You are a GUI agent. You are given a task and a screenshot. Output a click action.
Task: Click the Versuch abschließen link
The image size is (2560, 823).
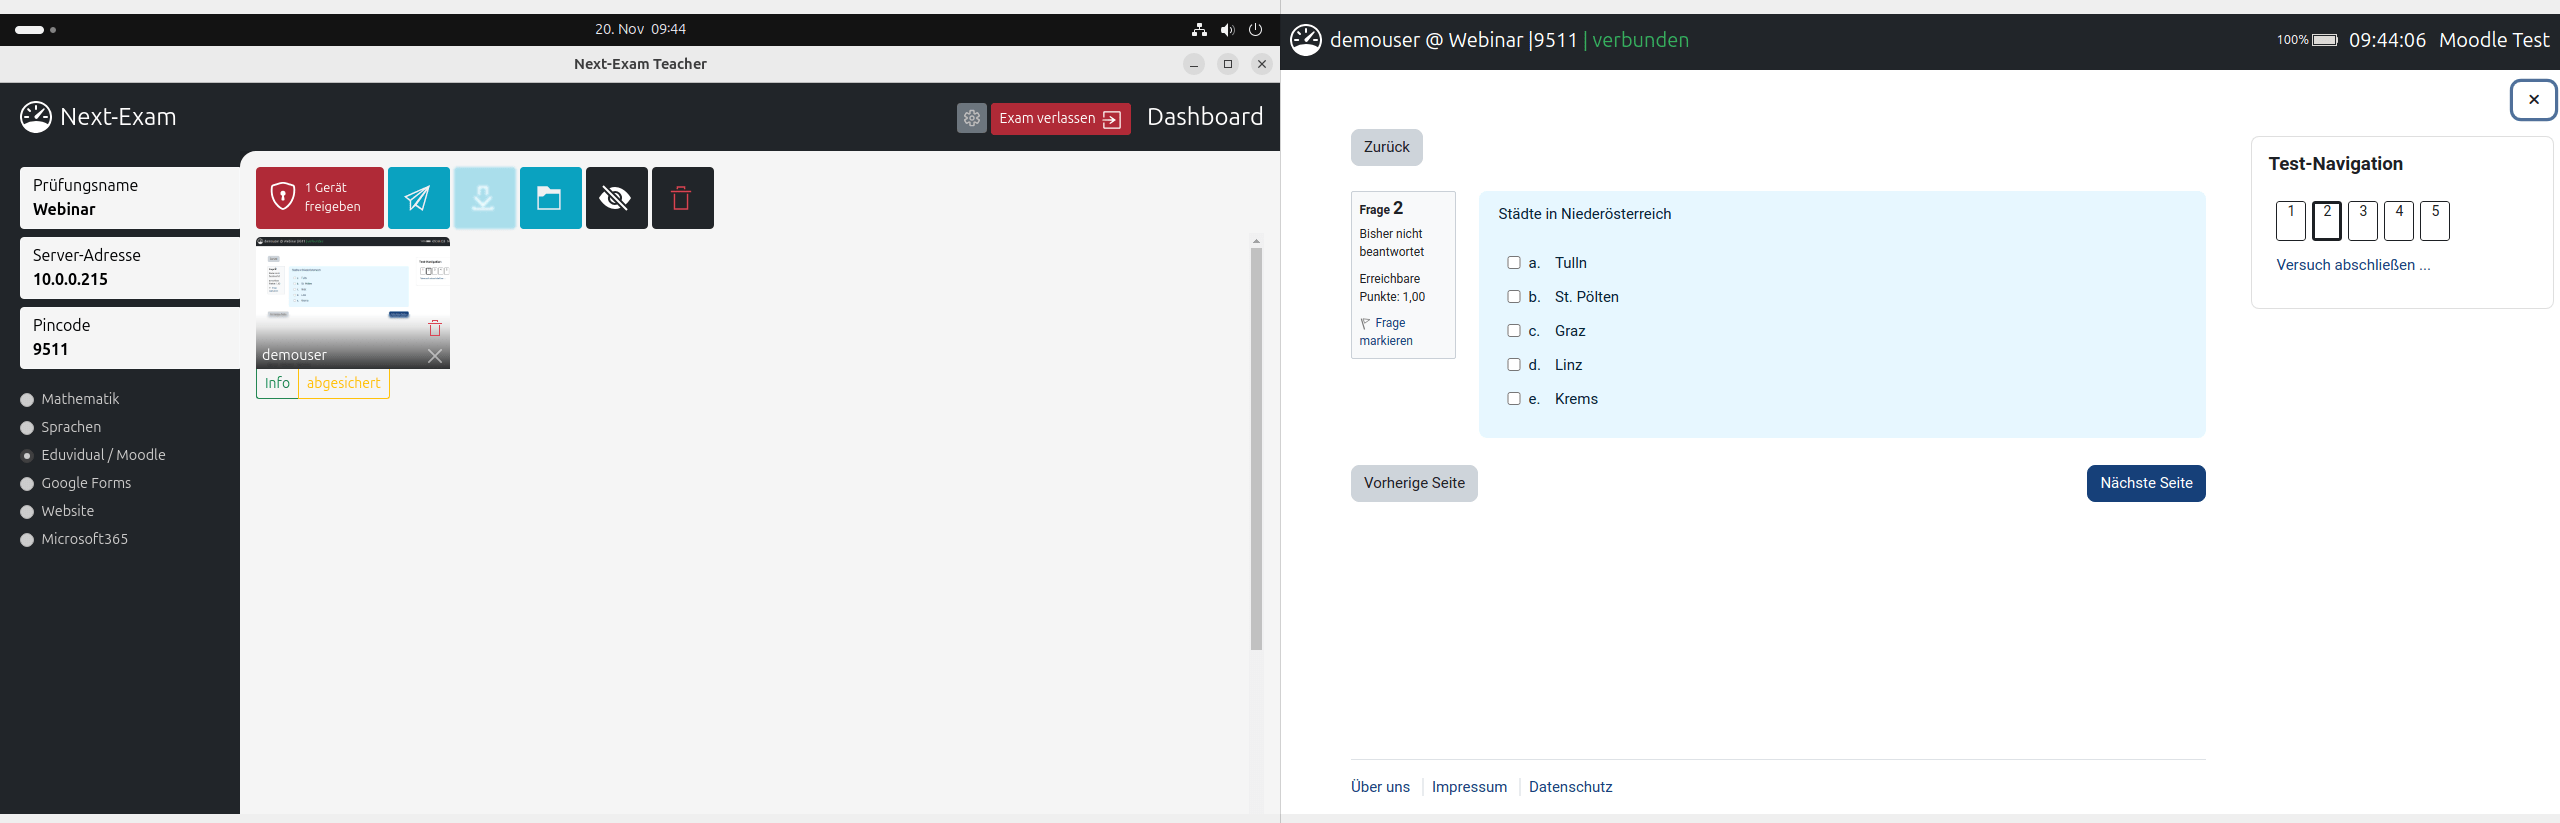[2352, 265]
